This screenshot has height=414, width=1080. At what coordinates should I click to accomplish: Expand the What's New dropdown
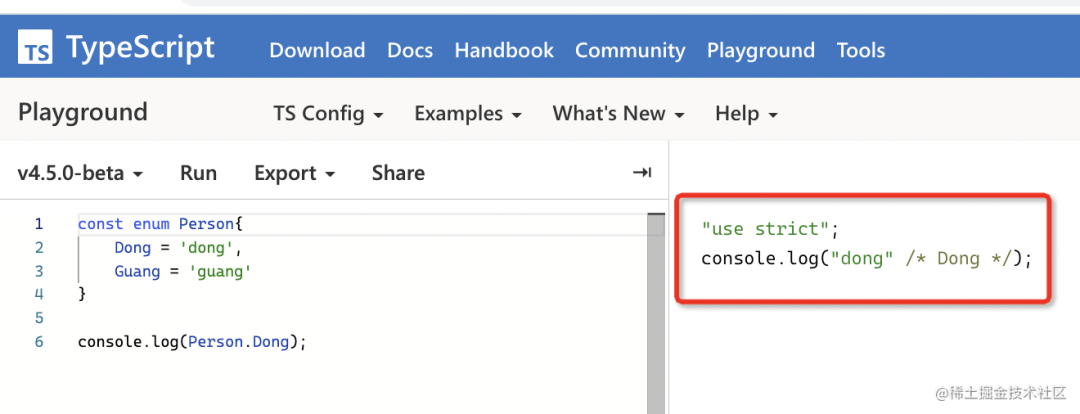coord(618,114)
